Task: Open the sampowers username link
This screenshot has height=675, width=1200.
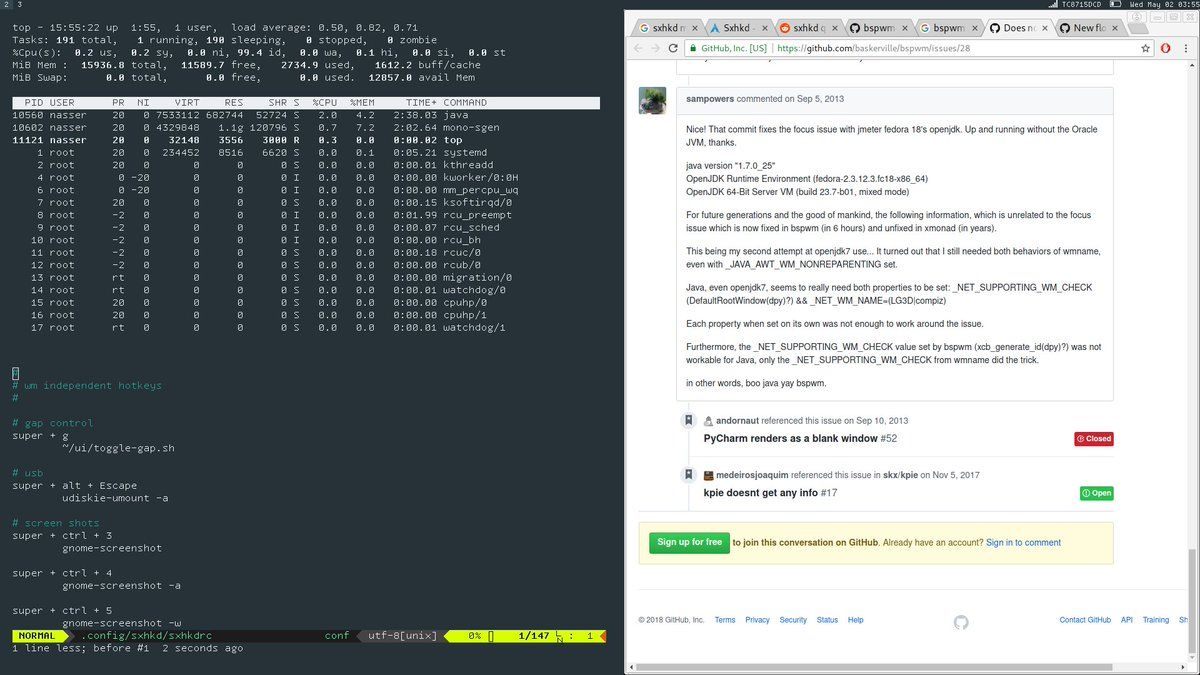Action: pos(710,99)
